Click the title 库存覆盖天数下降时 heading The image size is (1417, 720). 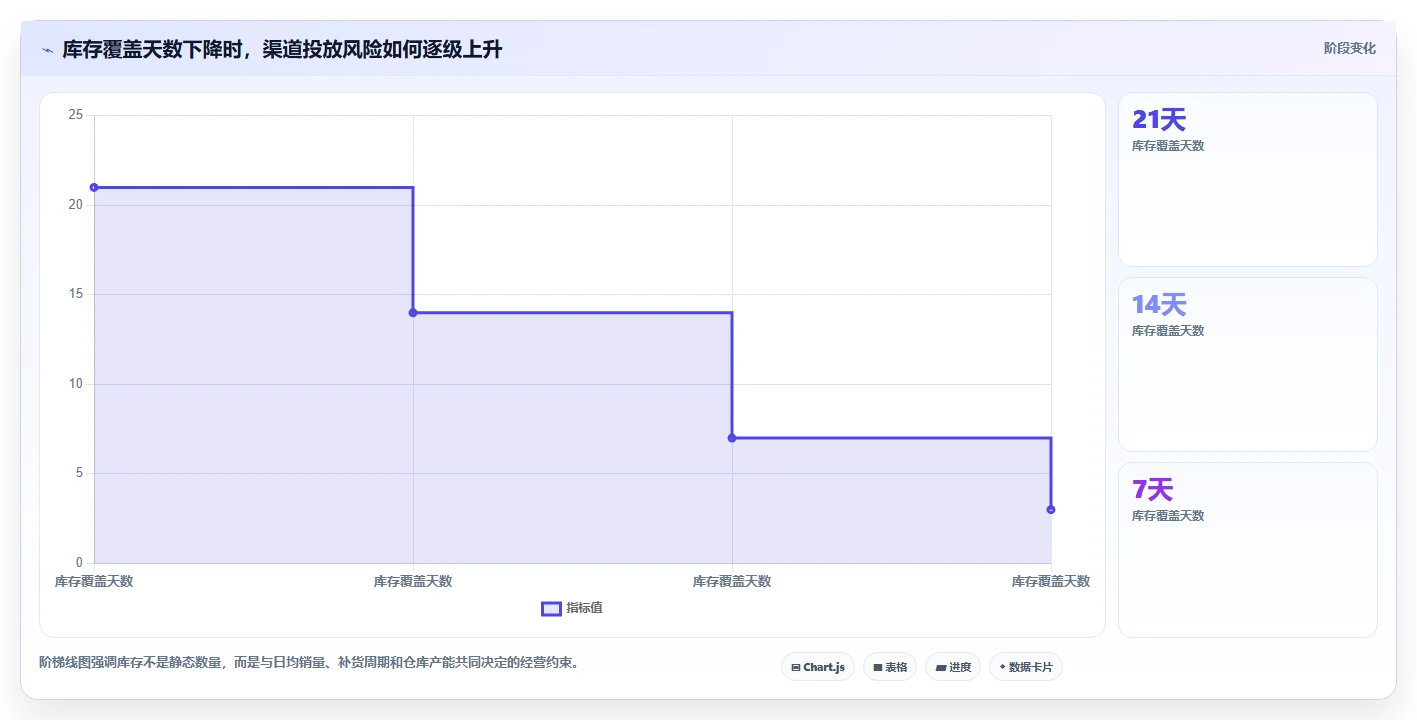282,49
